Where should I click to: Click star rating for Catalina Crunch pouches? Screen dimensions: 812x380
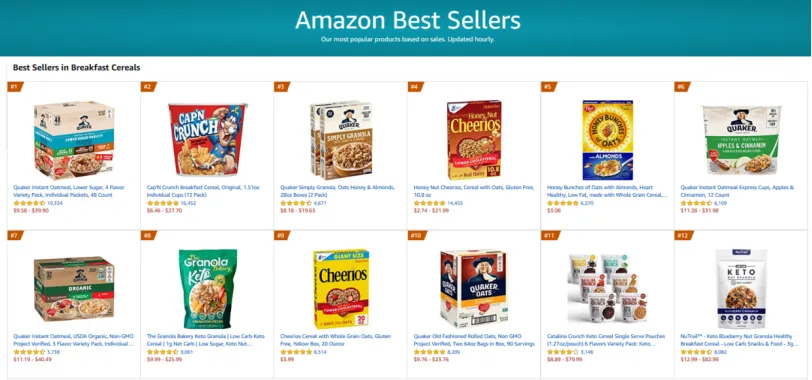(x=562, y=352)
